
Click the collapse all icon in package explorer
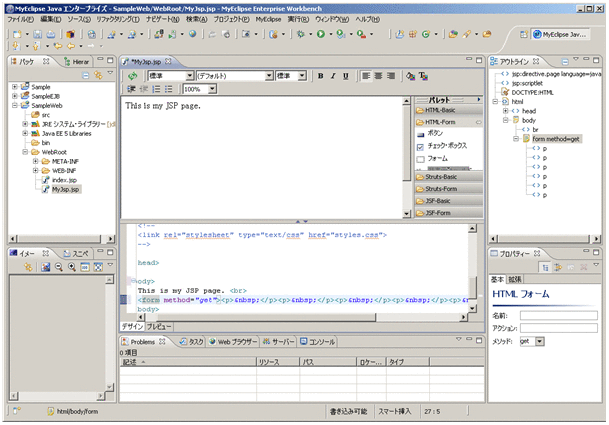coord(86,75)
